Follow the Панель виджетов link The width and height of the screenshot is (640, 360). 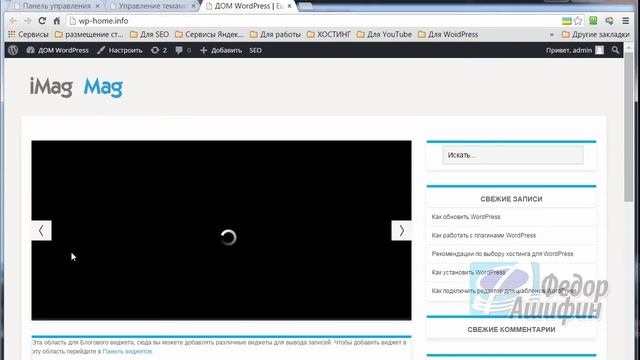[127, 351]
